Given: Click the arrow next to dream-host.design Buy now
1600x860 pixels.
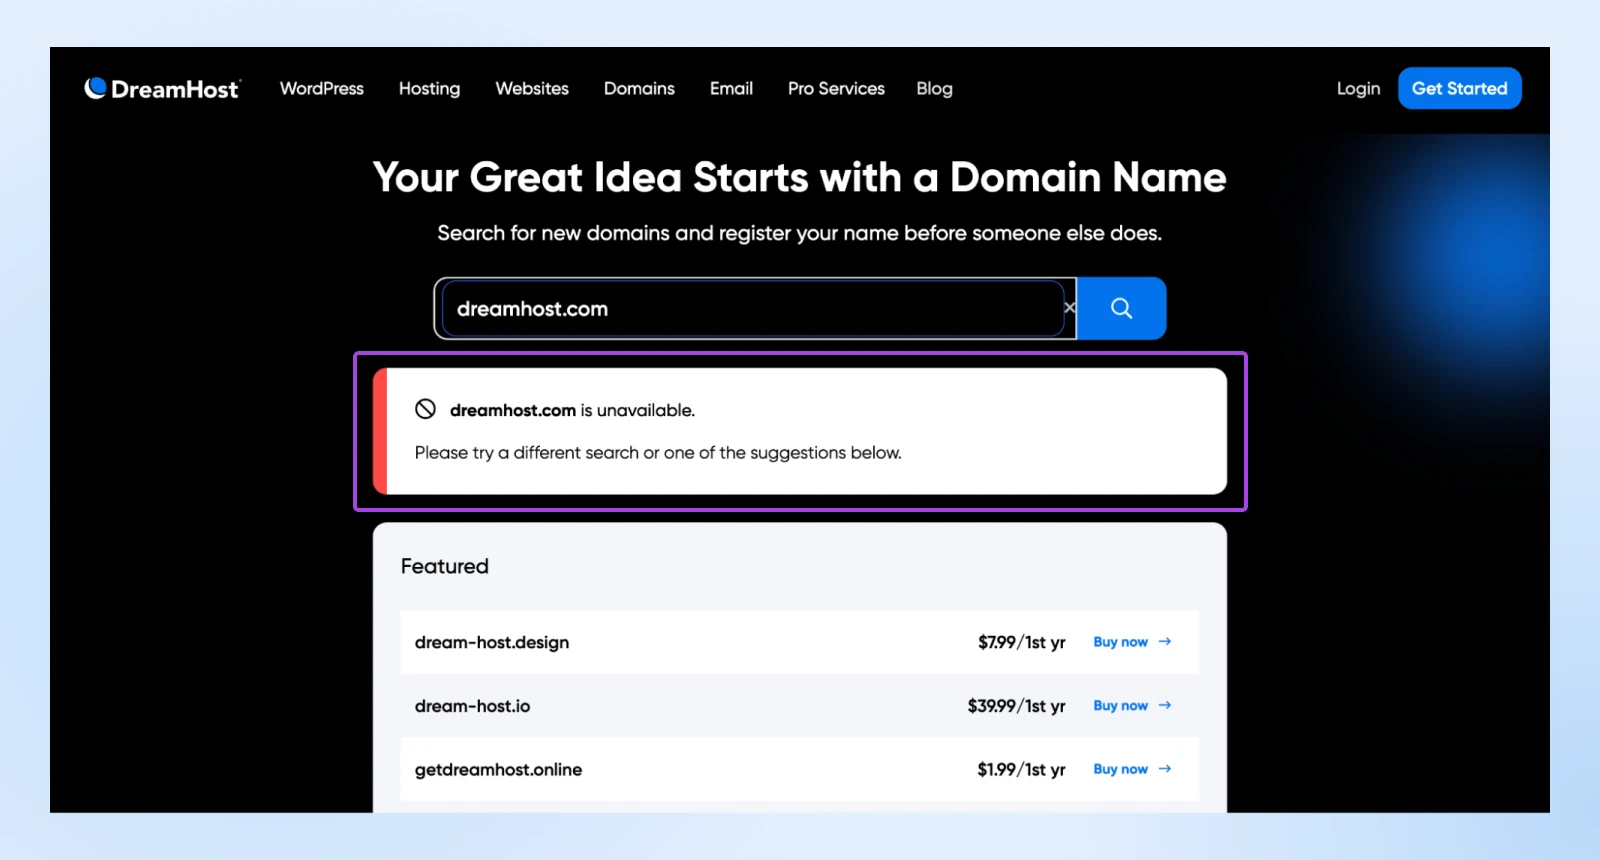Looking at the screenshot, I should point(1165,642).
